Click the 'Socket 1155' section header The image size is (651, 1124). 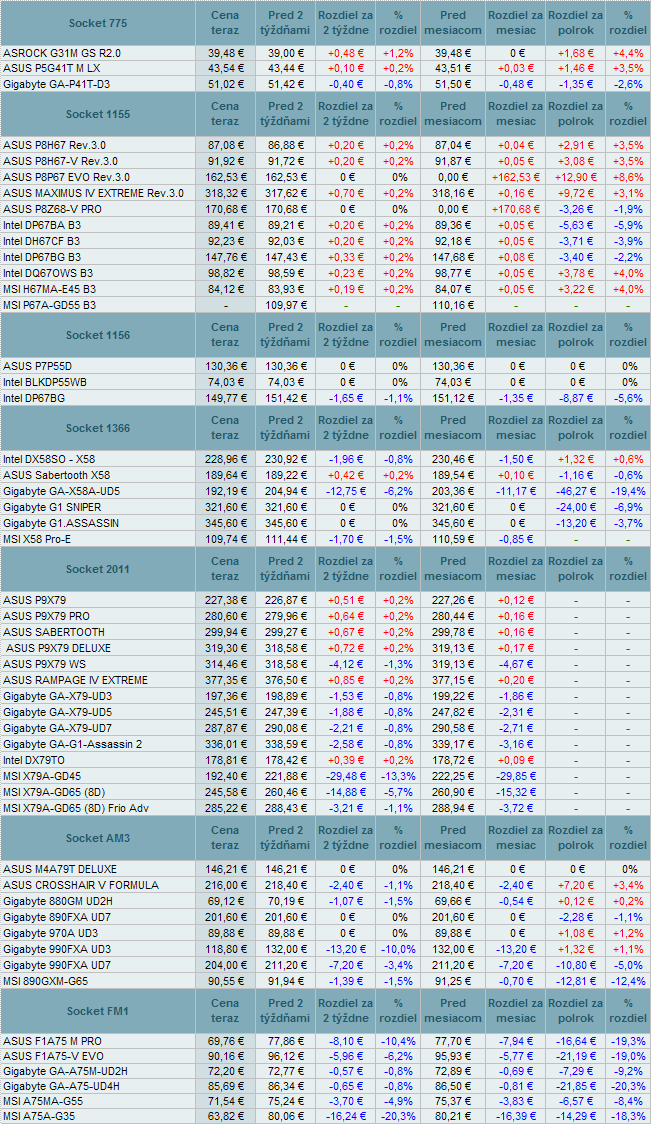coord(98,114)
